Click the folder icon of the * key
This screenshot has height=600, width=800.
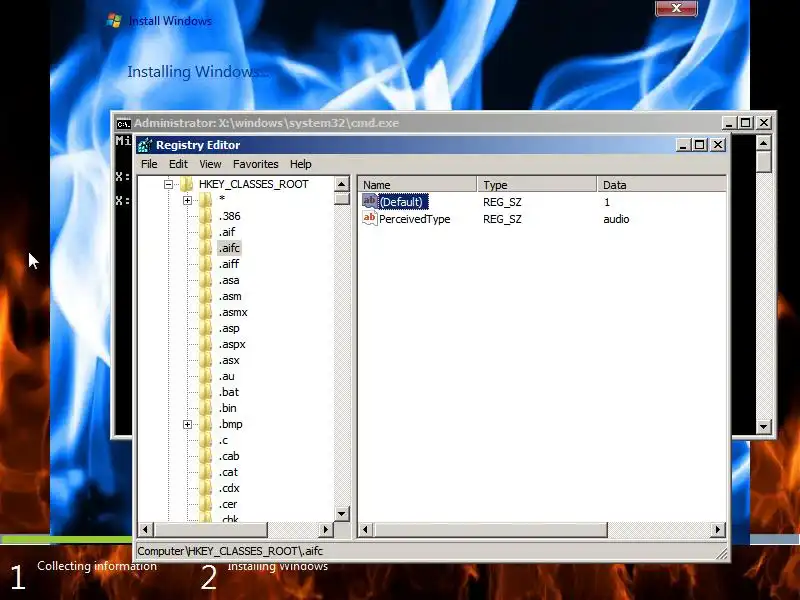205,200
